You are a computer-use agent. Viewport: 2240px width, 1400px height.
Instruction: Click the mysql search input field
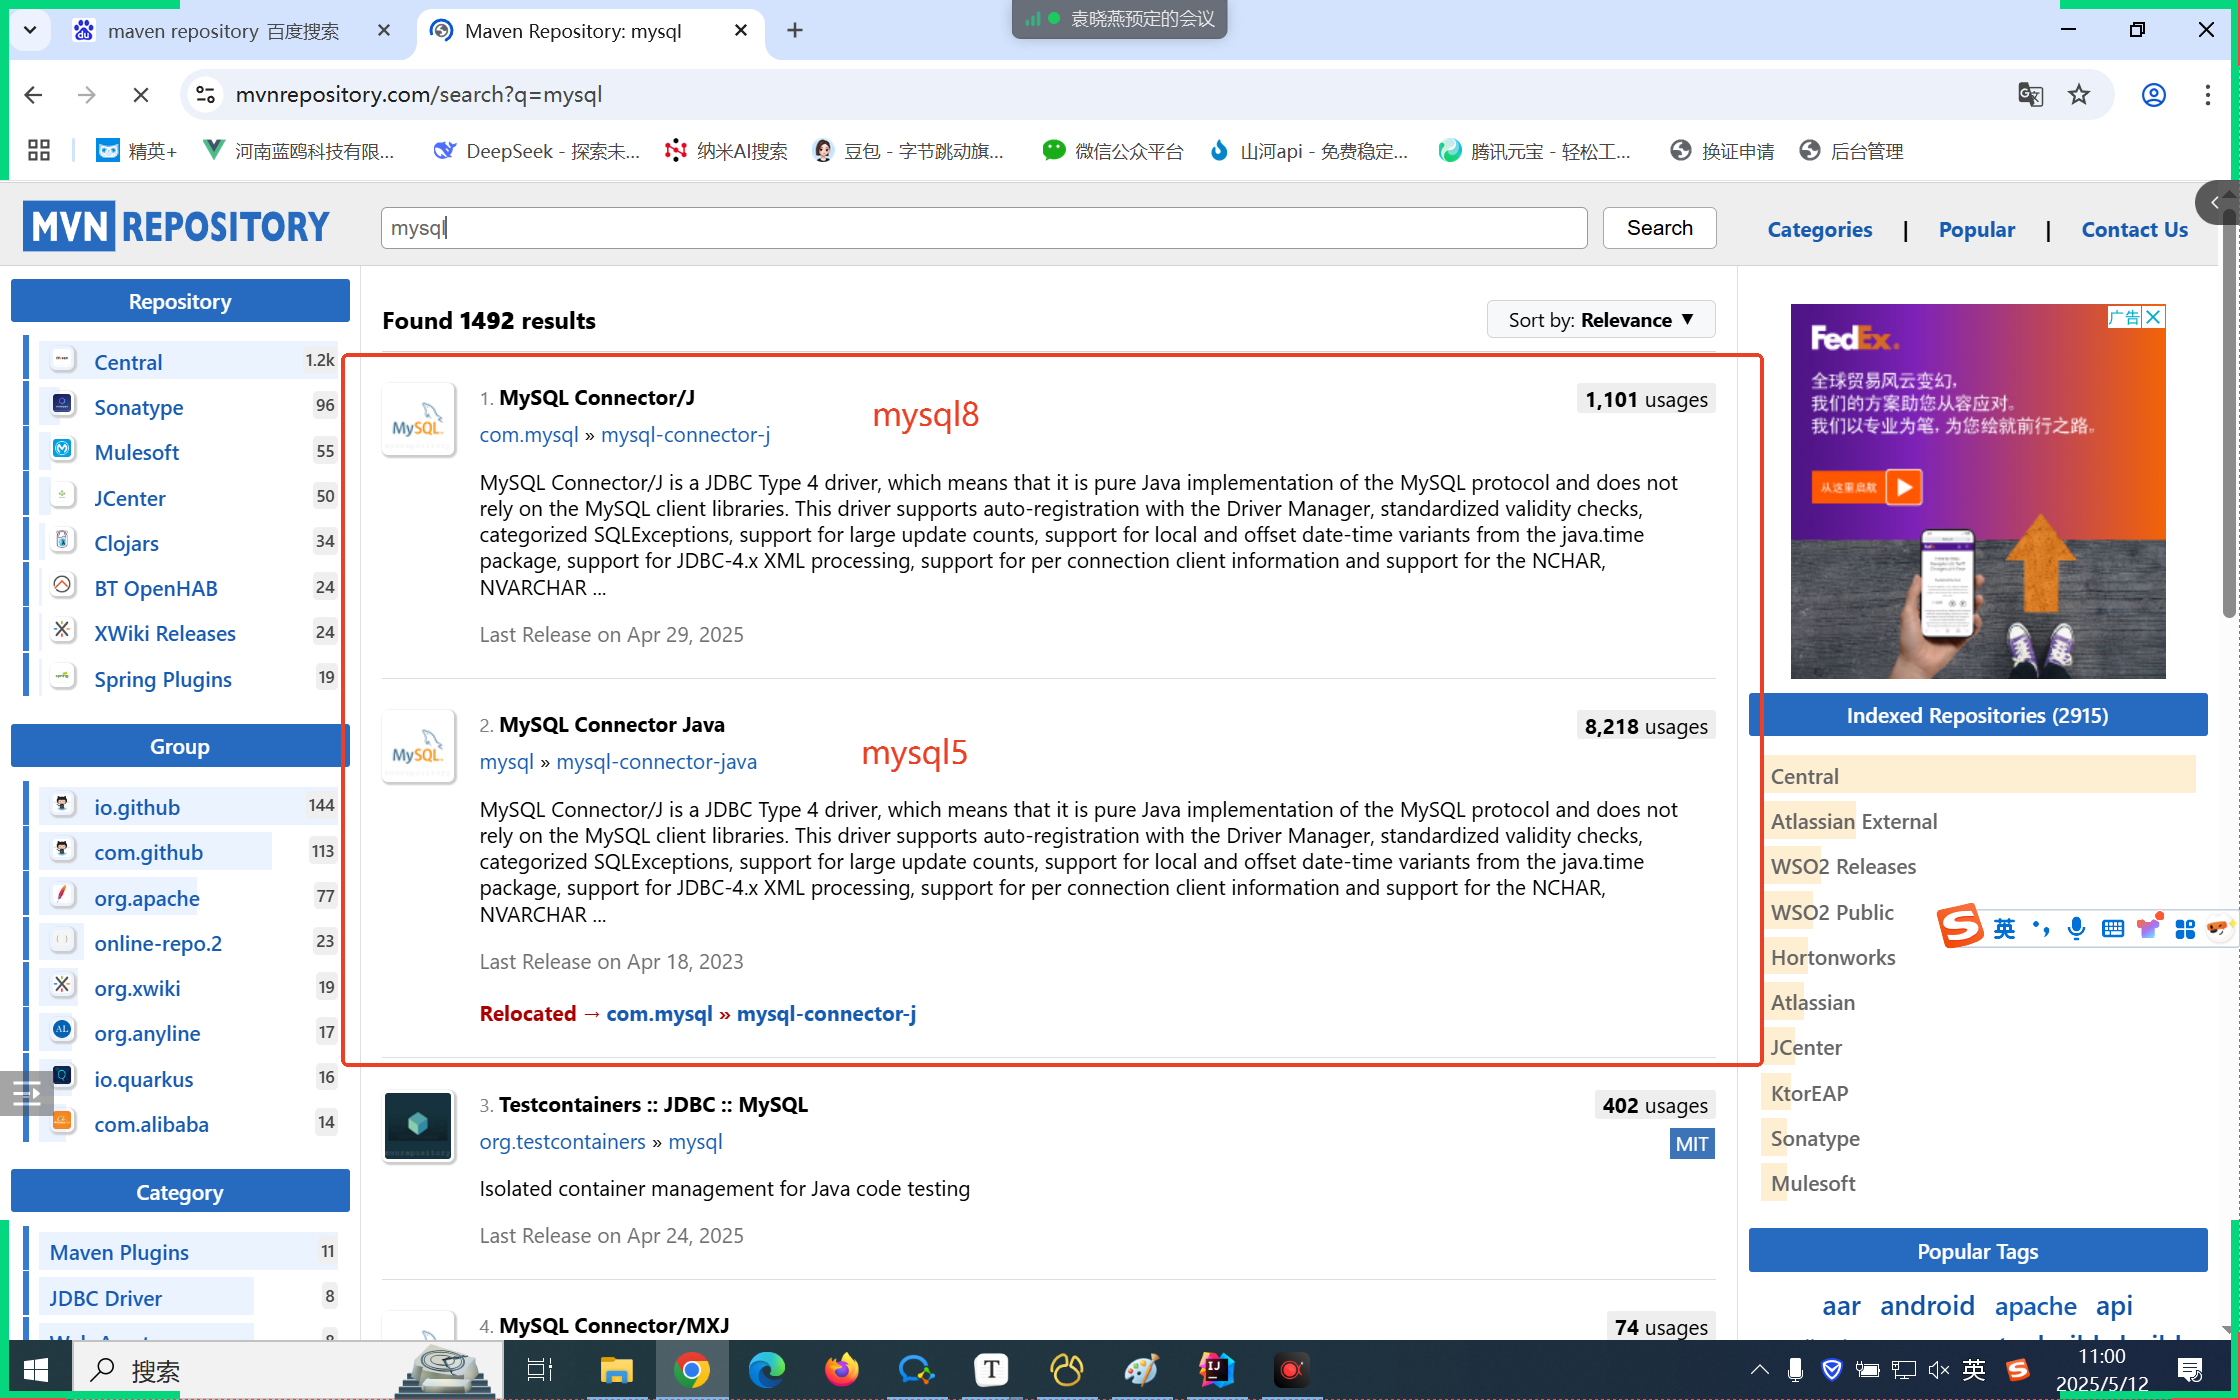pyautogui.click(x=983, y=228)
